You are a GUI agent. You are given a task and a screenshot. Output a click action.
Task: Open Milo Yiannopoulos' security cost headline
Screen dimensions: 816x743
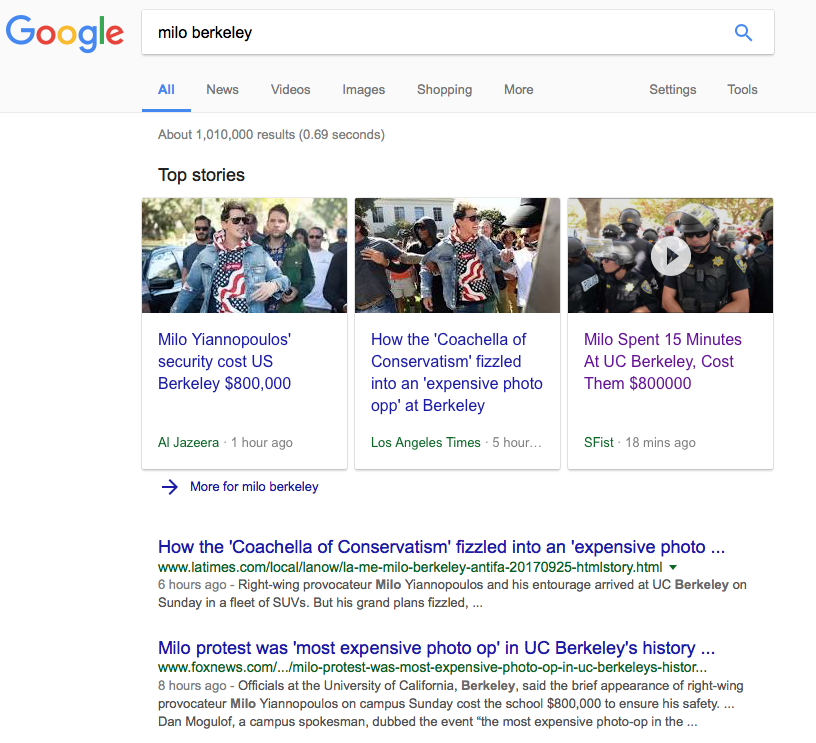pyautogui.click(x=224, y=362)
